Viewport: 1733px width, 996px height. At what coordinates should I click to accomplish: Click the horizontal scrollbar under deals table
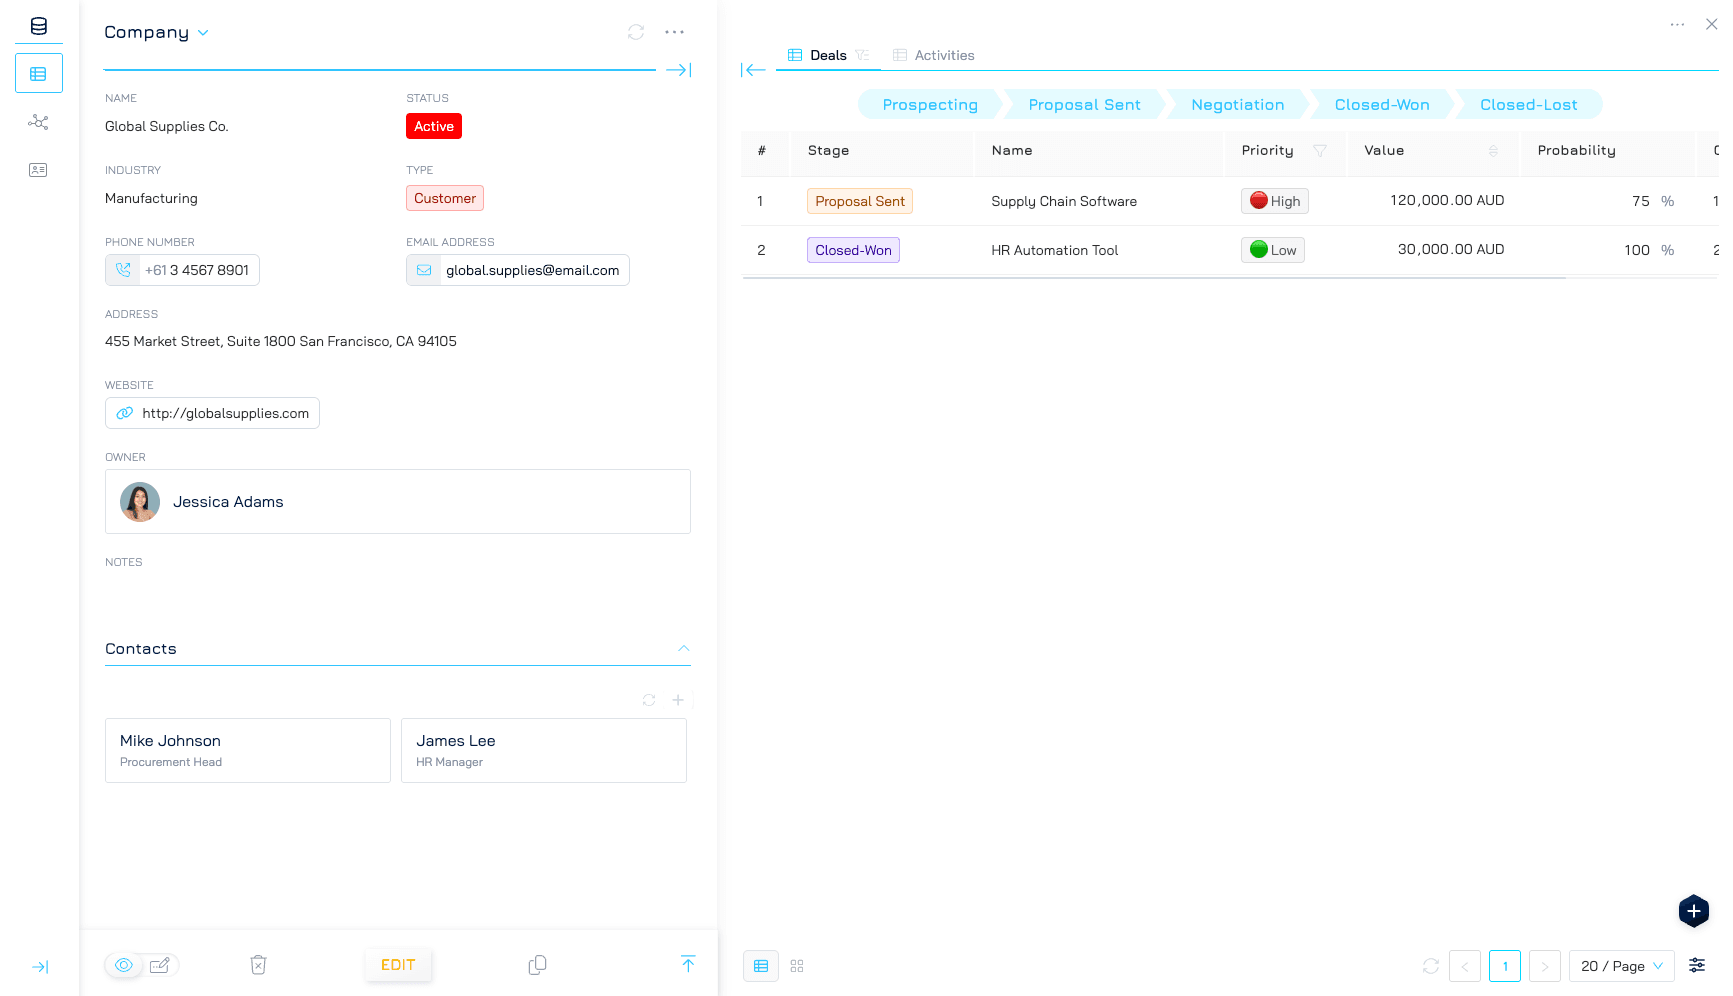pyautogui.click(x=1154, y=278)
